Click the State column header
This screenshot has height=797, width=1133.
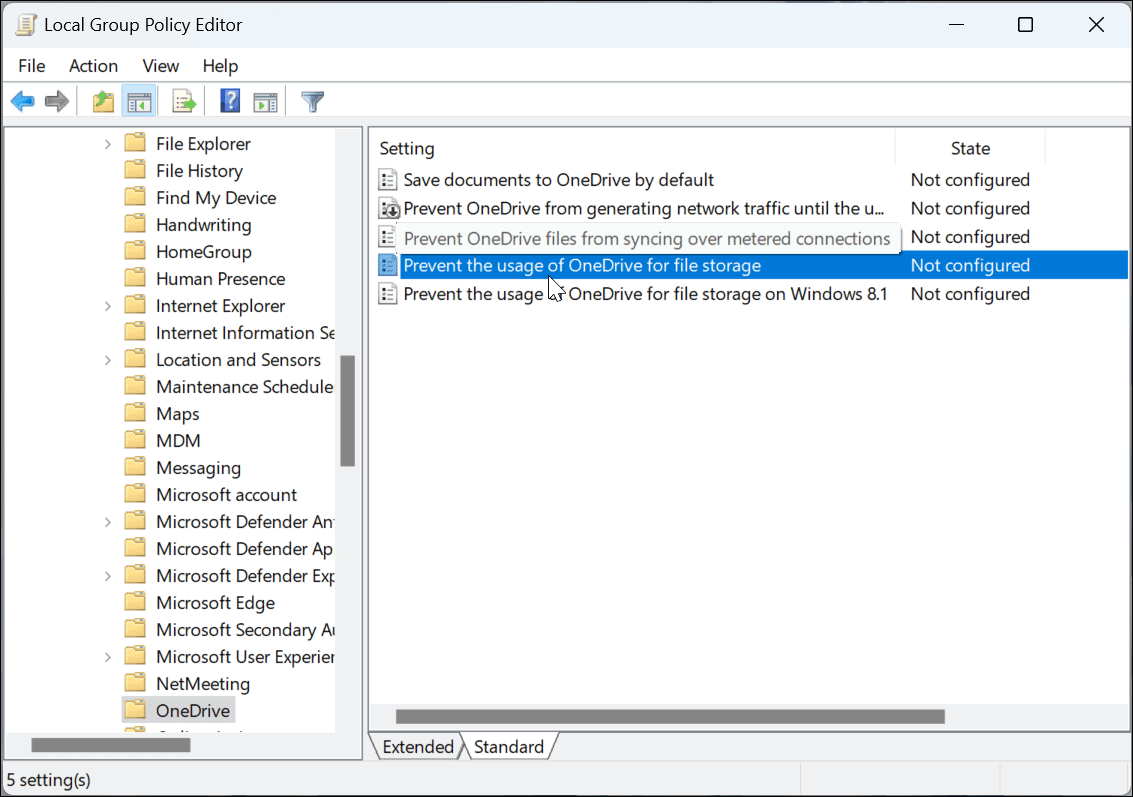[969, 148]
